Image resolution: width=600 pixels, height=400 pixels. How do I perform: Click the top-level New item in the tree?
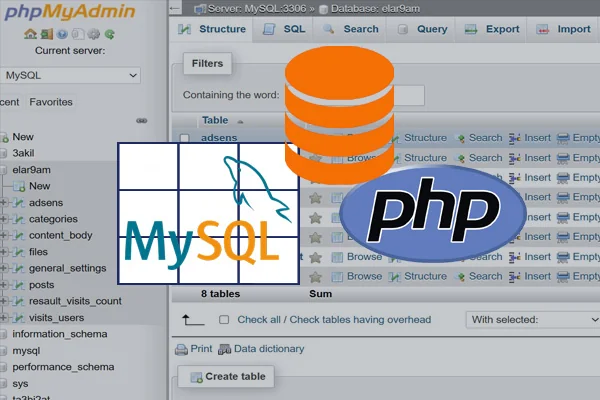23,137
